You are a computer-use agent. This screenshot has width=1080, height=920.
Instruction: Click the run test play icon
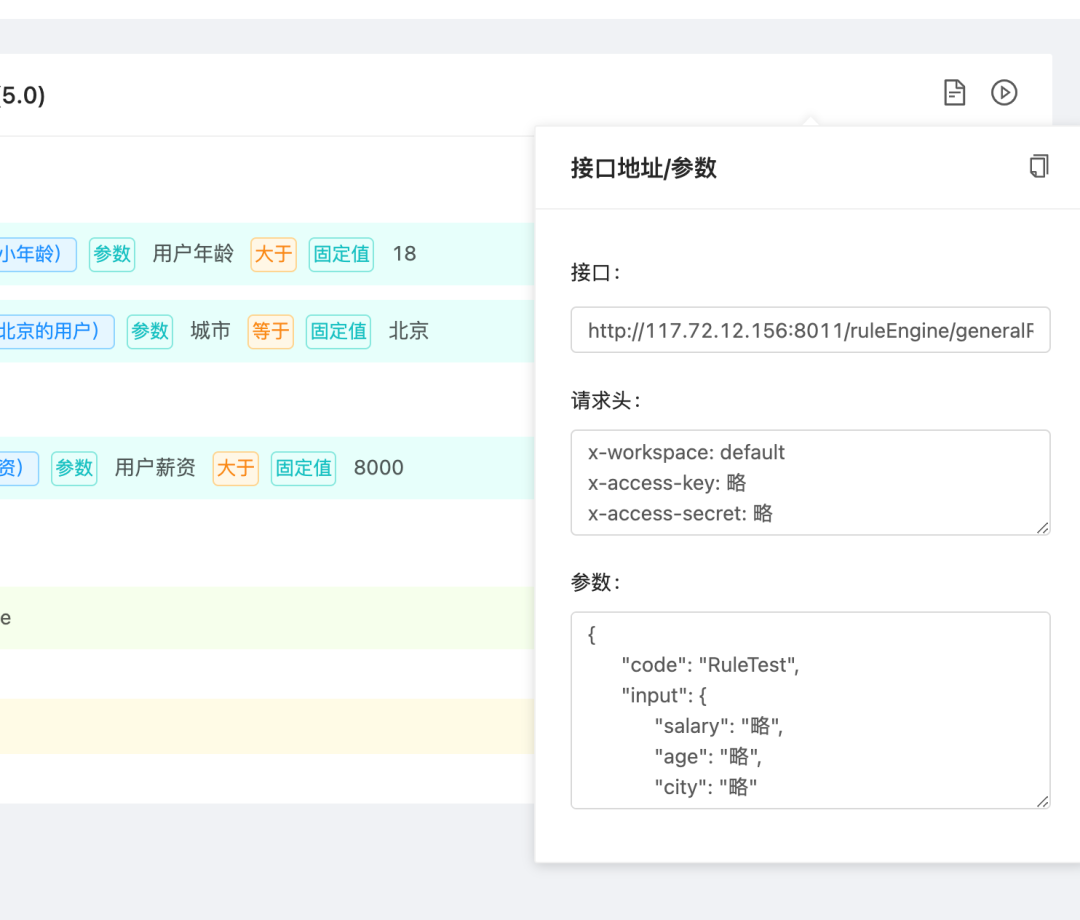pos(1004,92)
